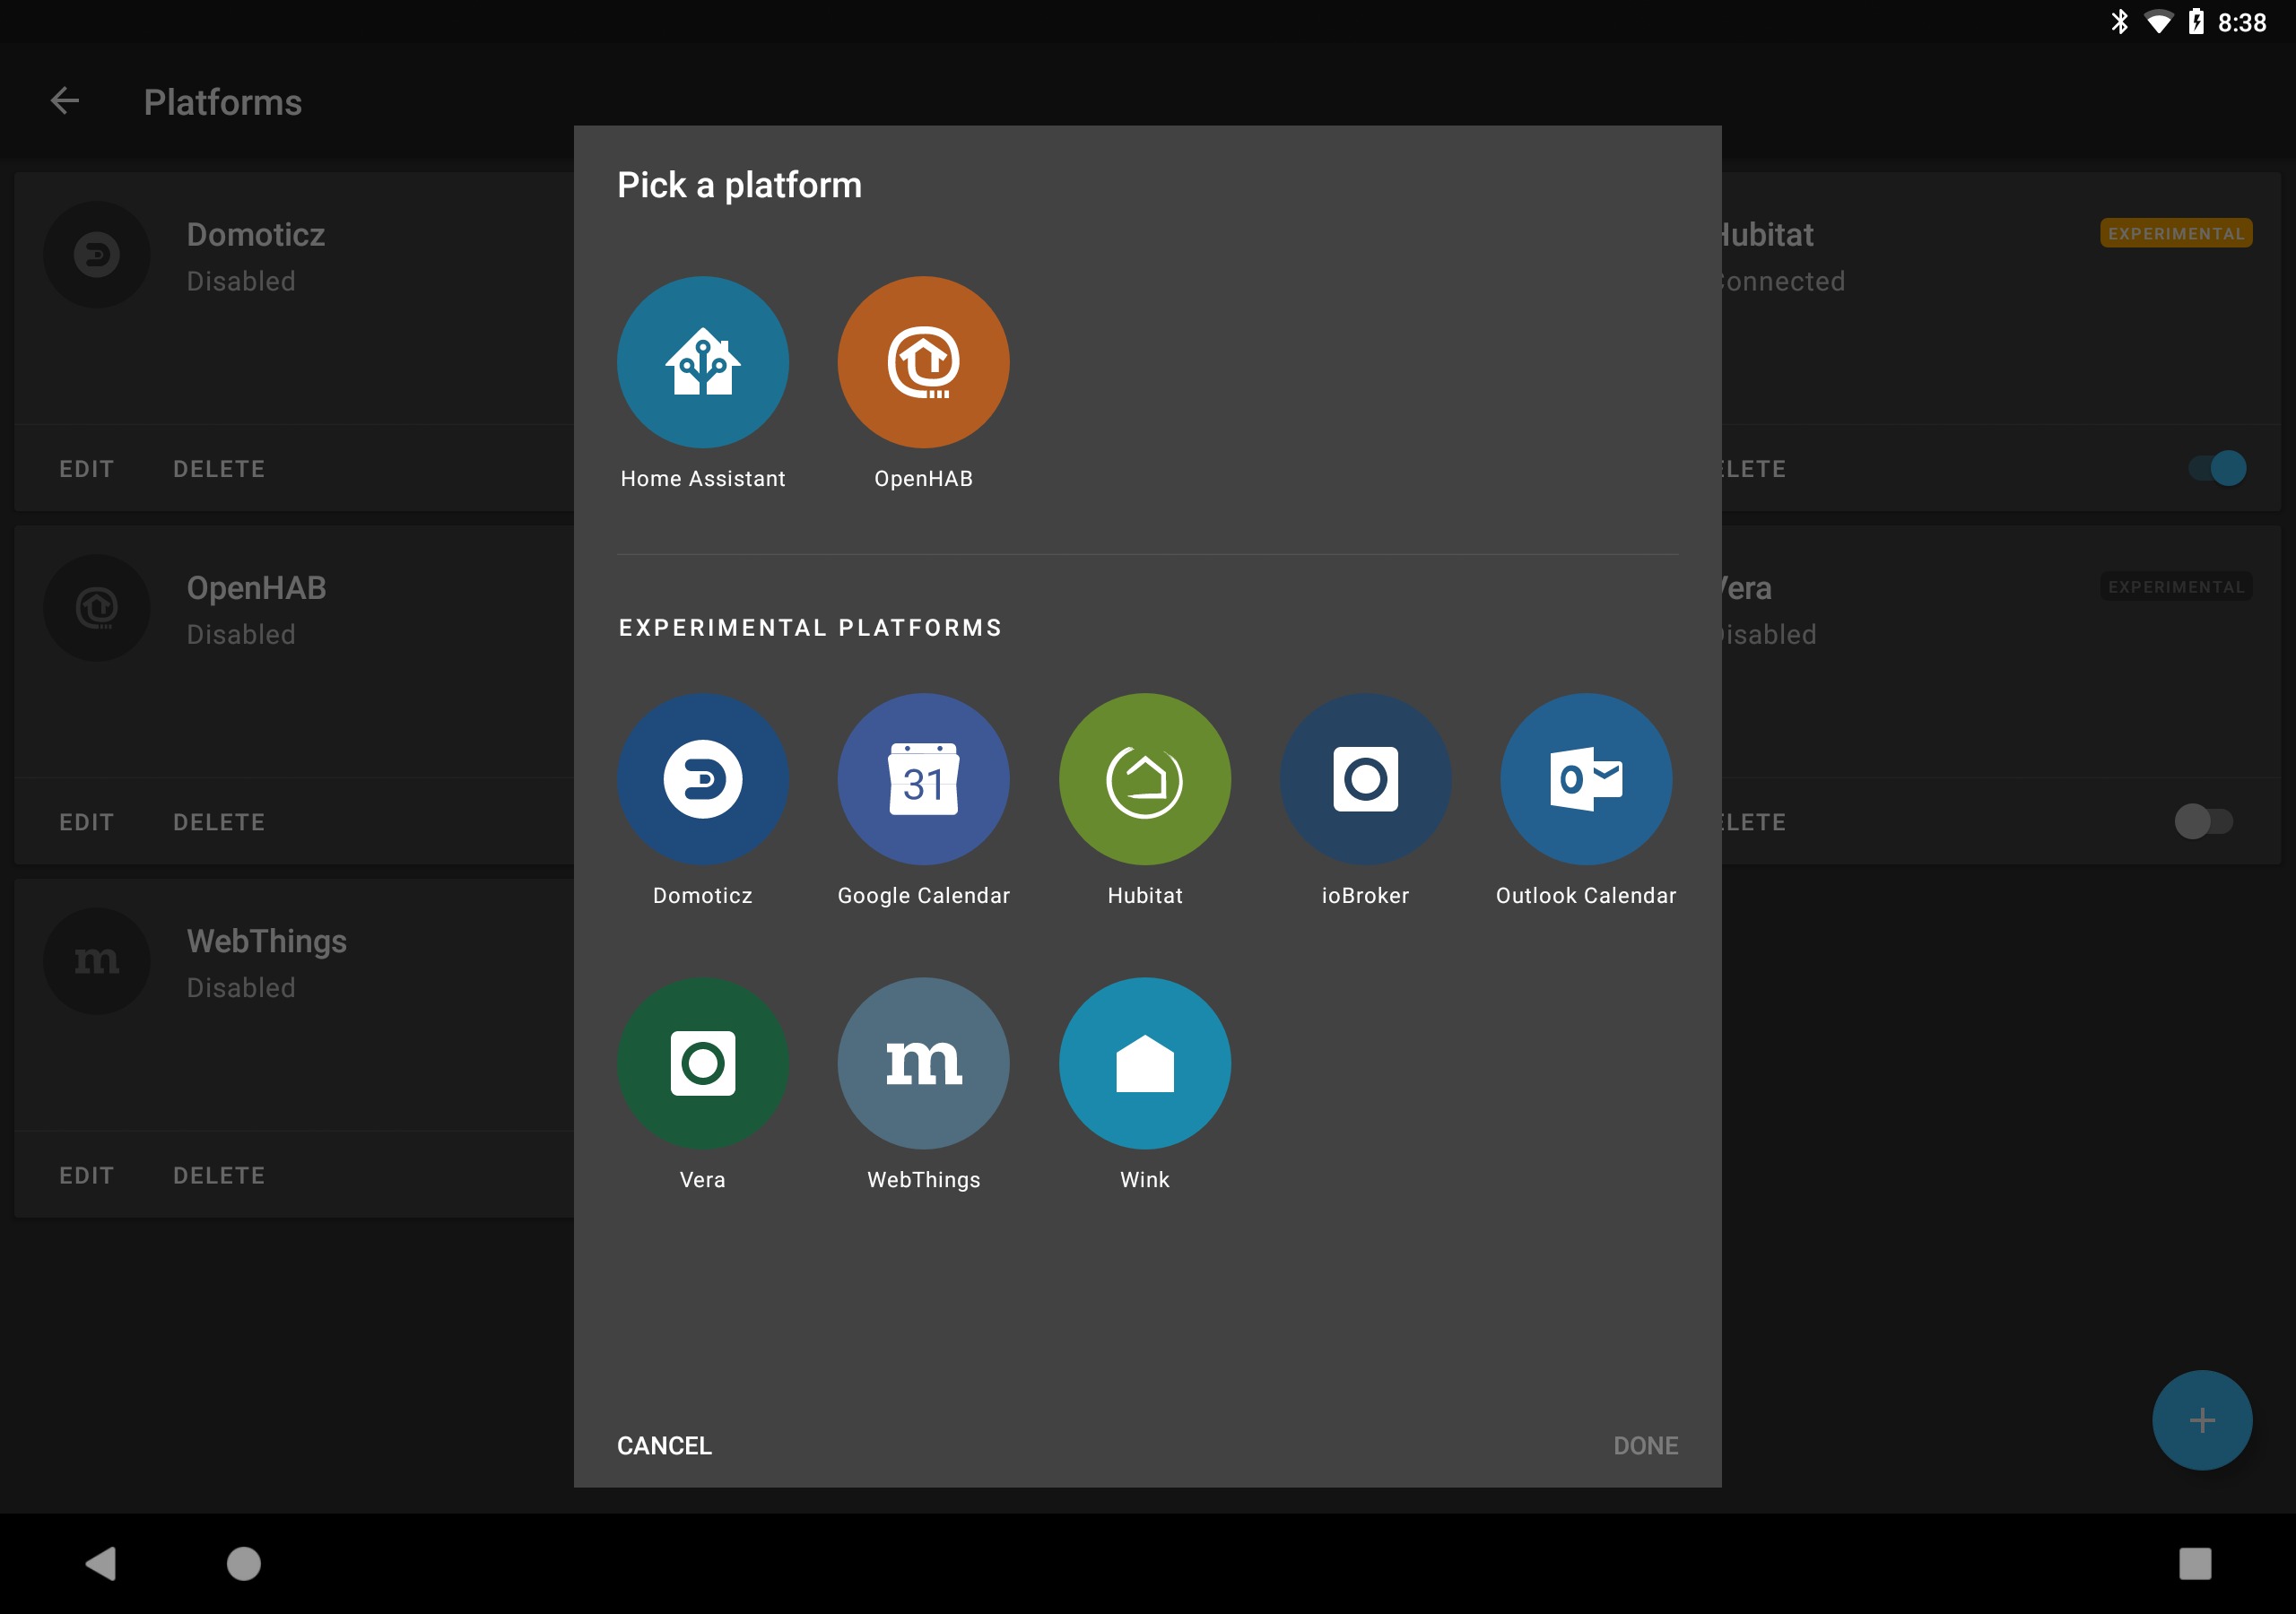Delete the Domoticz platform card
Viewport: 2296px width, 1614px height.
(219, 468)
